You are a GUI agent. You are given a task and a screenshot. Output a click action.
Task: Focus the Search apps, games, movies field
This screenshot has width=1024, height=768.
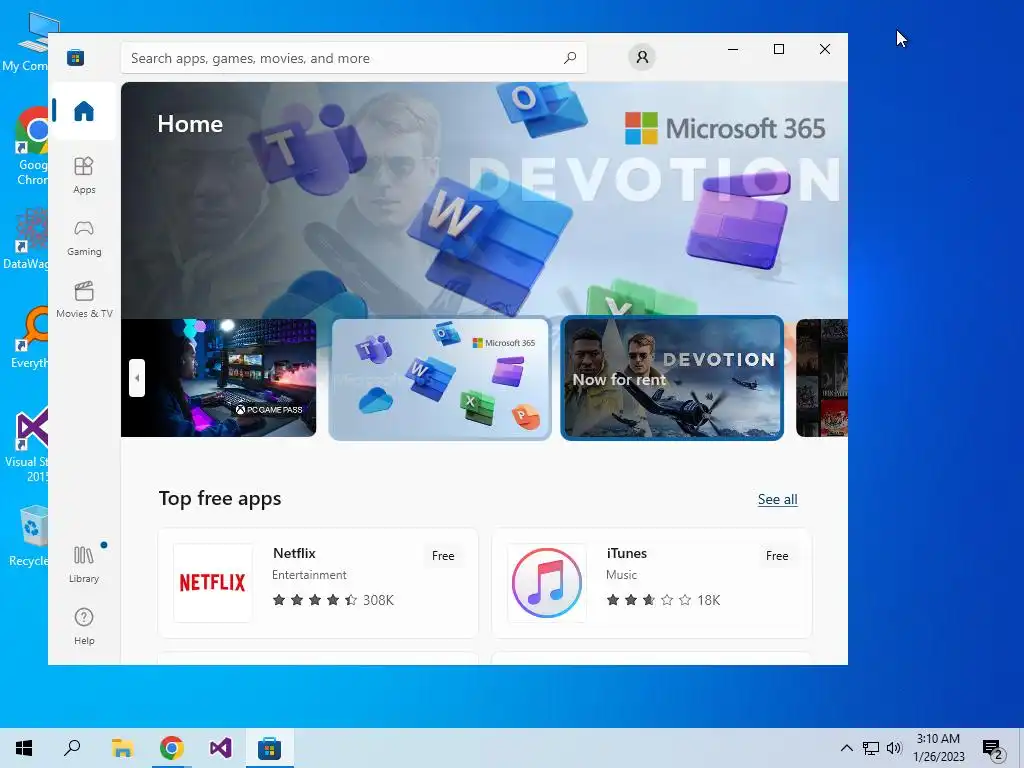[x=353, y=58]
